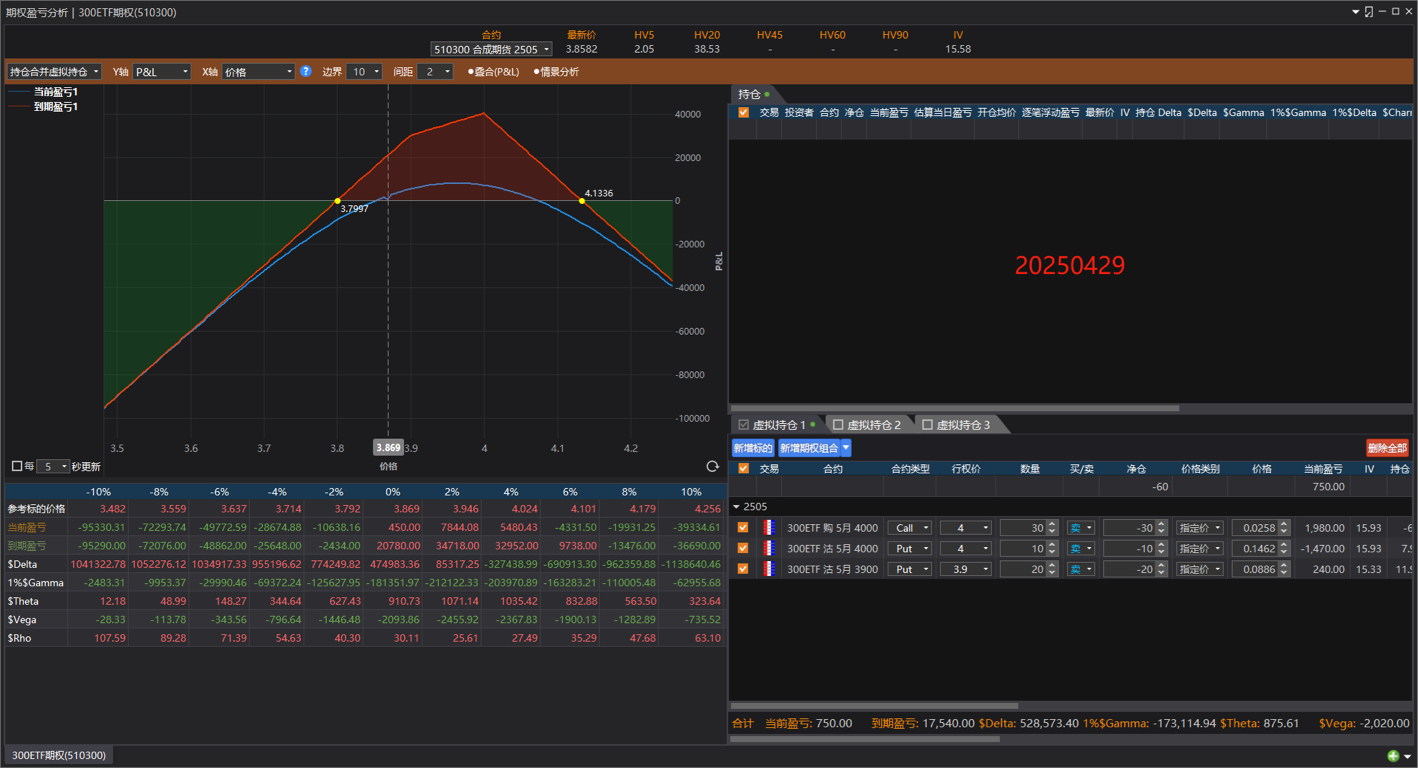Select the 300ETF期权(510300) bottom tab

click(59, 755)
